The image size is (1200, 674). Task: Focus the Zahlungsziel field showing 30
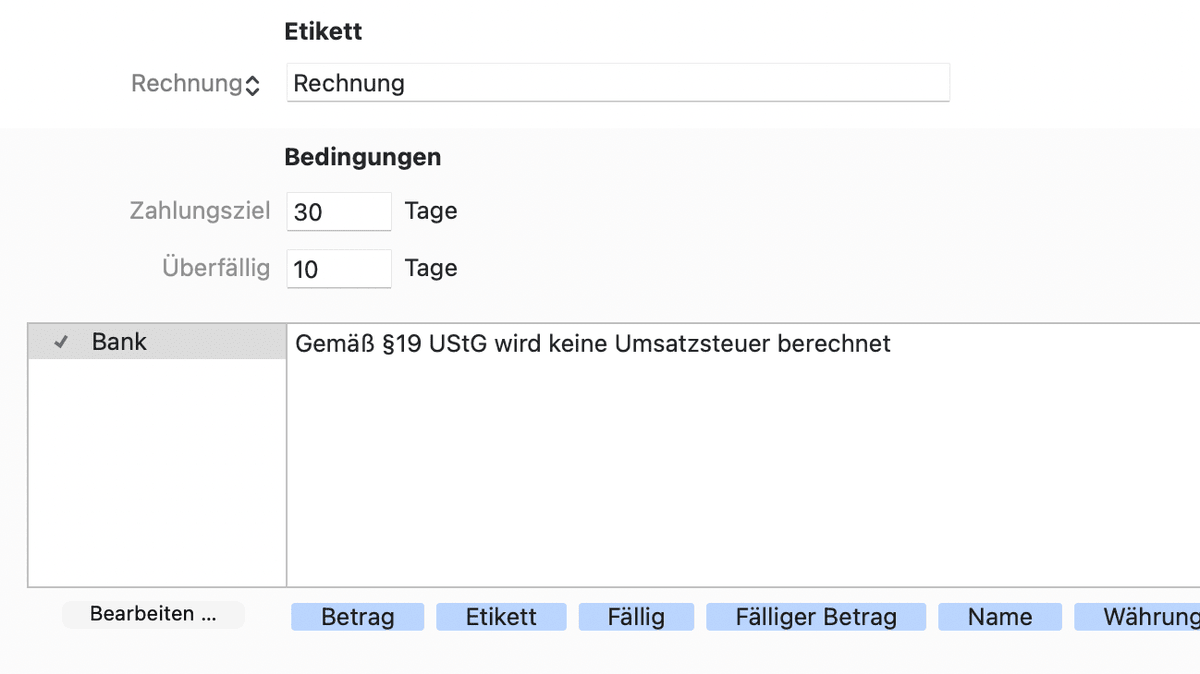click(338, 211)
